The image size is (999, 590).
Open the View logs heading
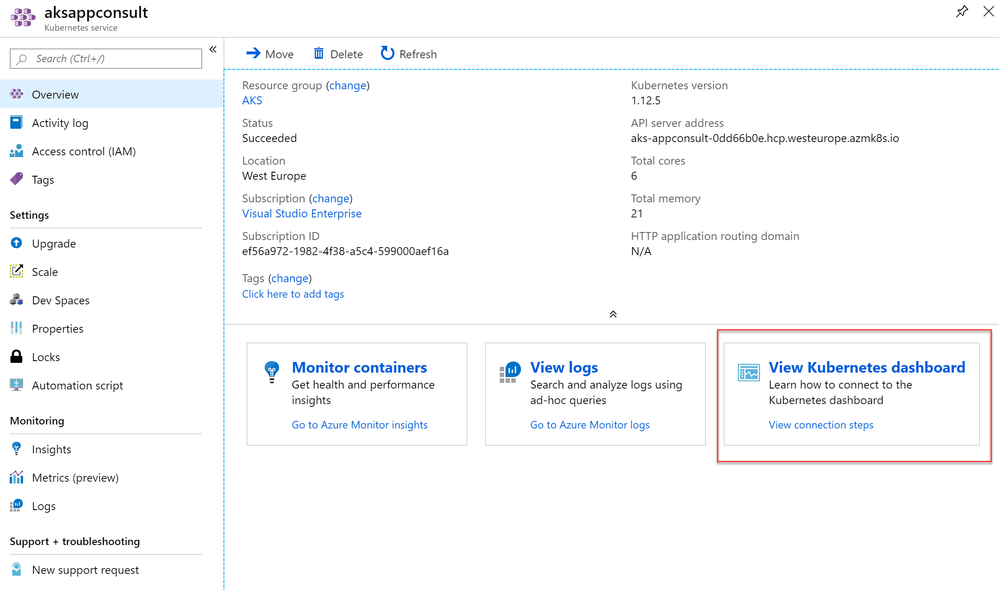click(564, 368)
